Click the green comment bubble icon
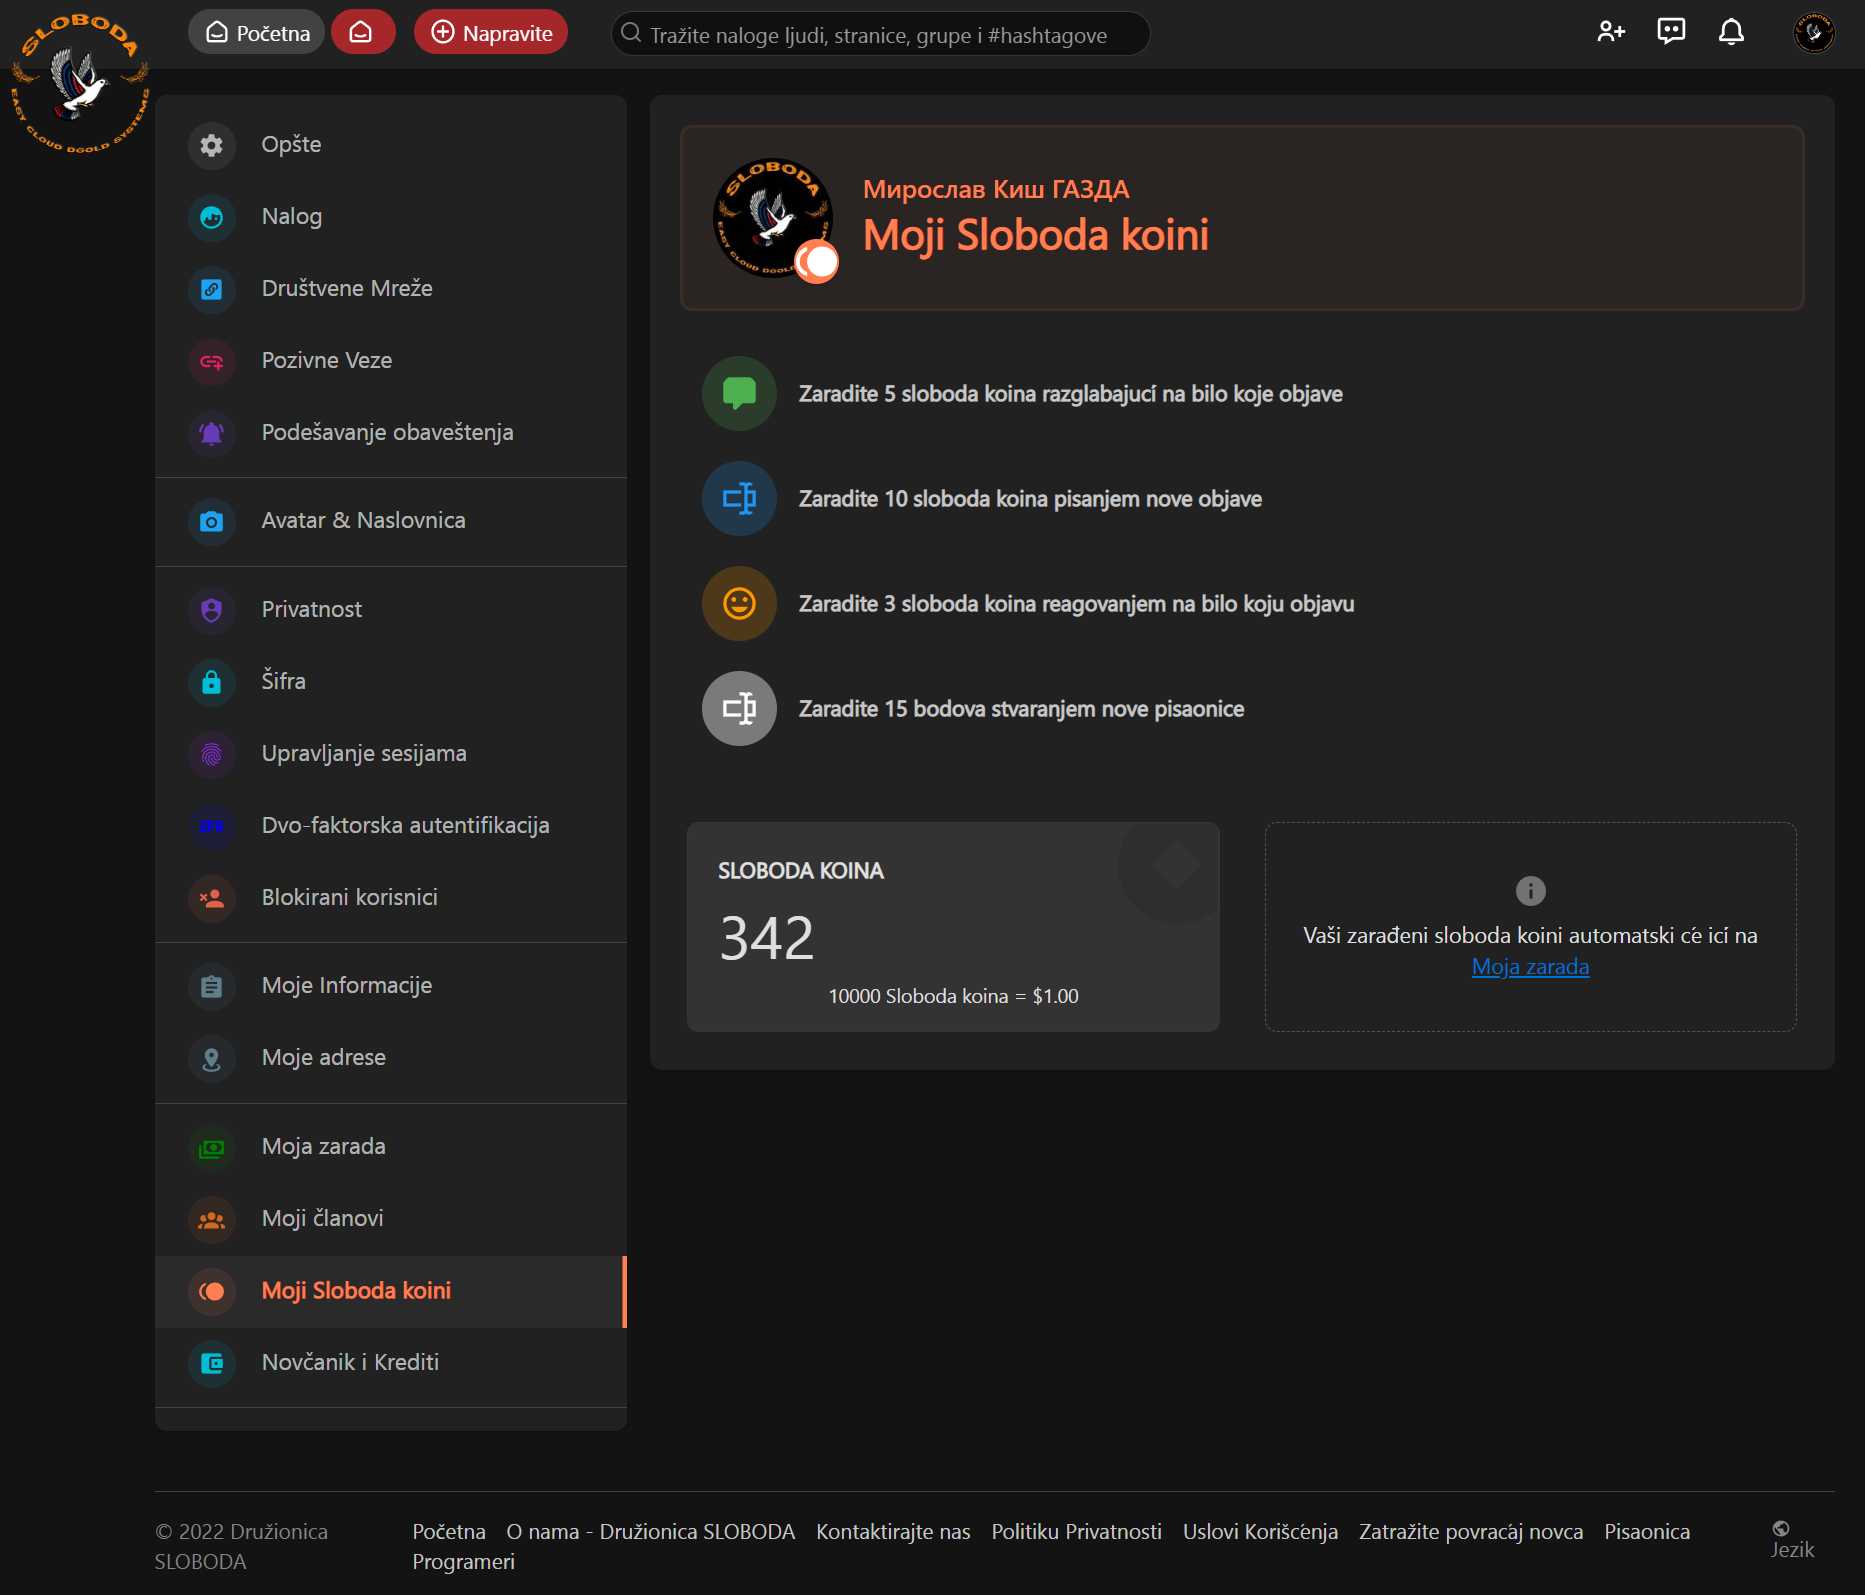Viewport: 1865px width, 1595px height. [739, 394]
